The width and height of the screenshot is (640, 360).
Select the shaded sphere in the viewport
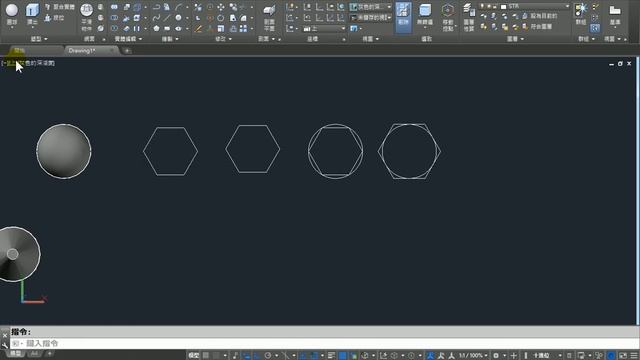point(64,151)
